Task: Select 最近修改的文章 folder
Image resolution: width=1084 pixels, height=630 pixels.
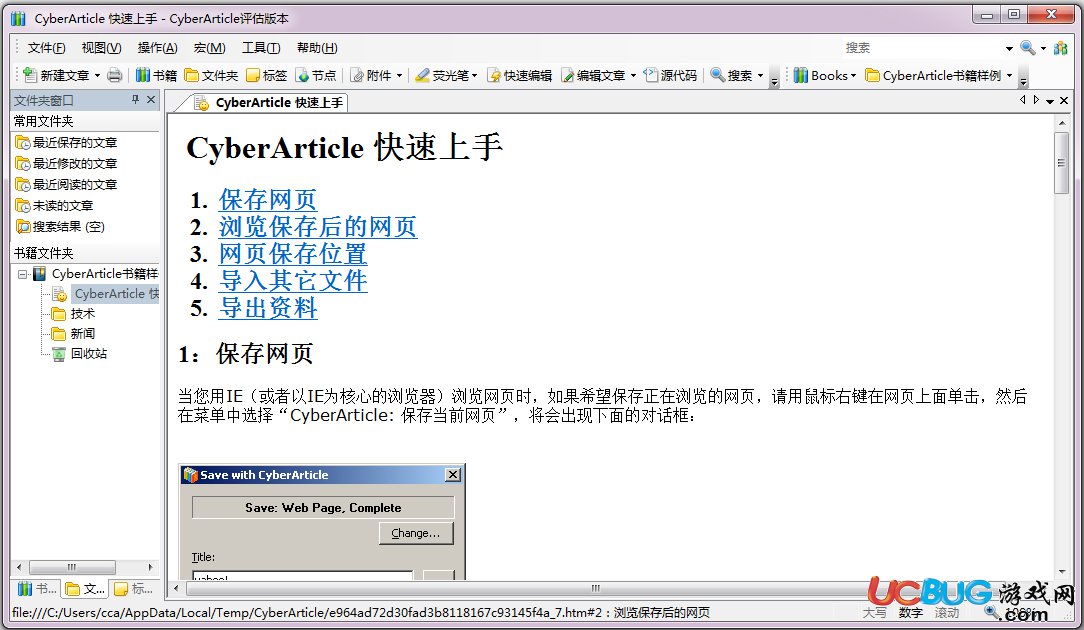Action: click(x=66, y=164)
